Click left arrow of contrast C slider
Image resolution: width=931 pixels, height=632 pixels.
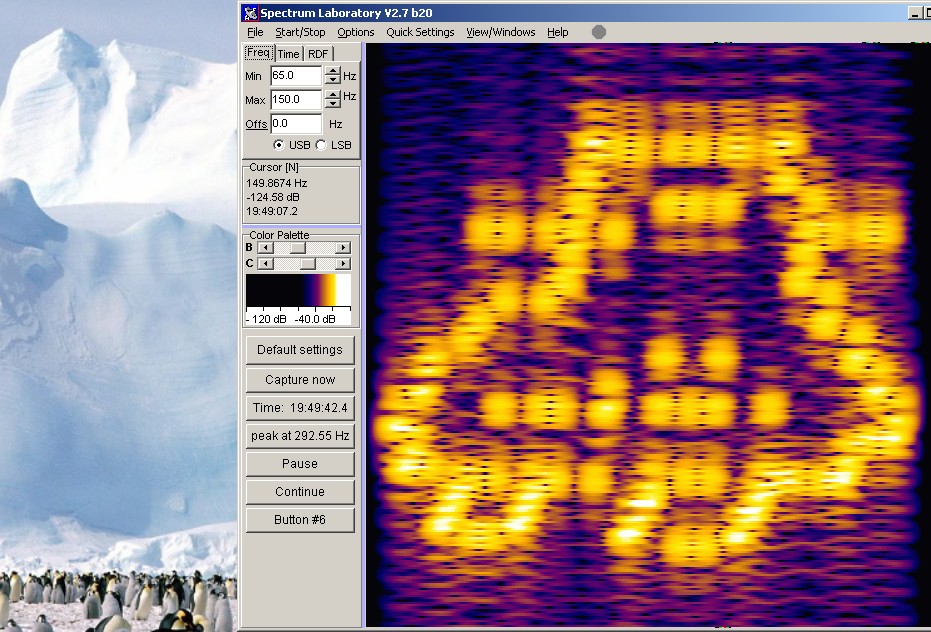coord(266,264)
